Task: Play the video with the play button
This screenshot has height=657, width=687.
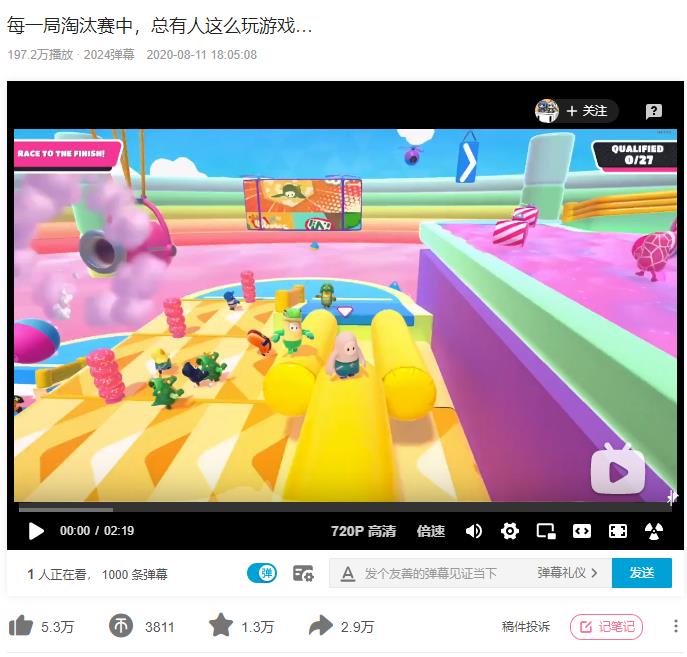Action: point(36,531)
